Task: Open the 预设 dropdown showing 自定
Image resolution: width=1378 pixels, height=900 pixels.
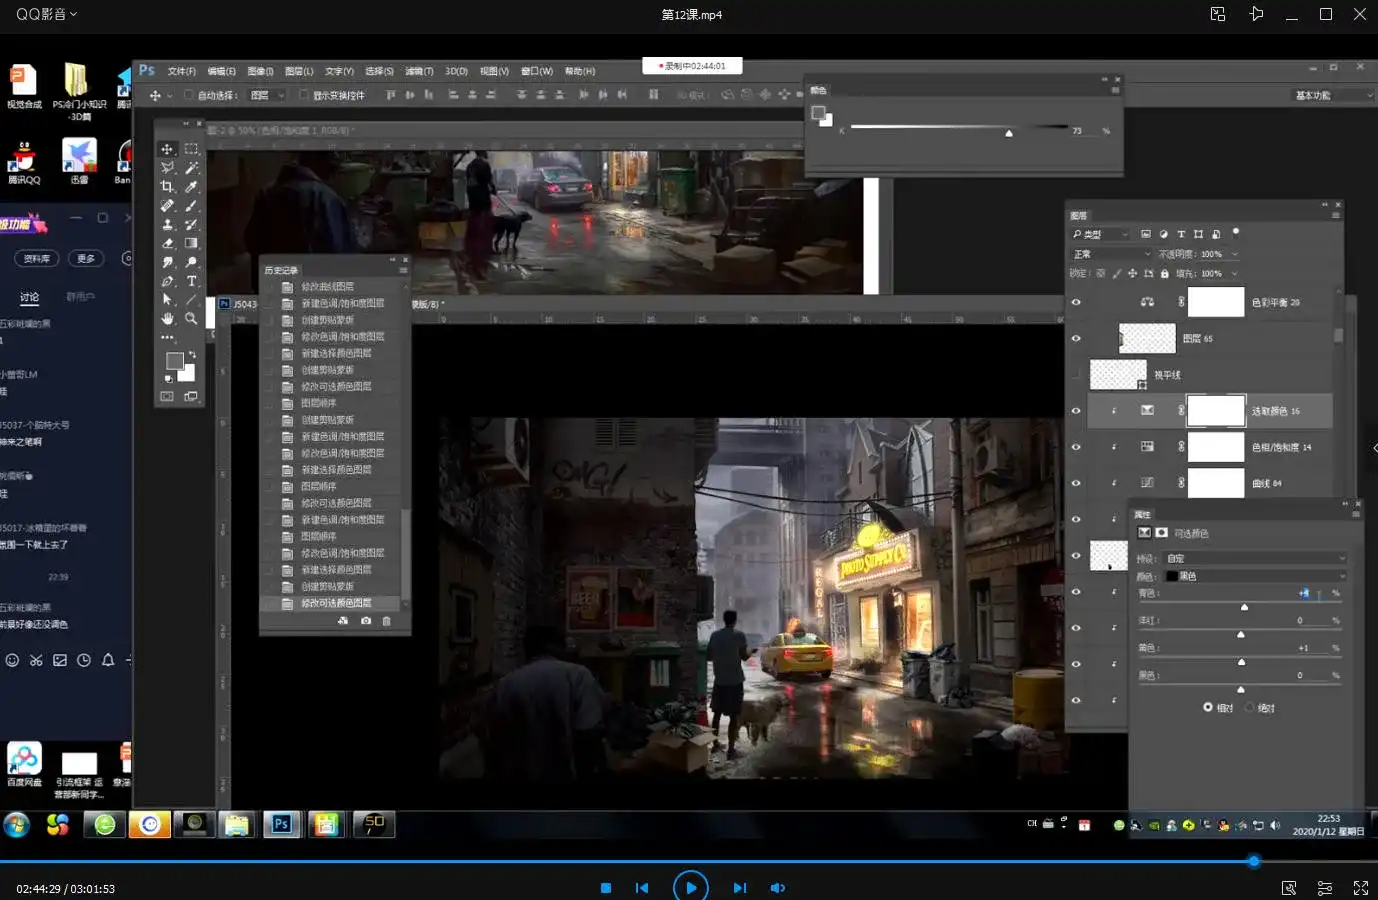Action: click(x=1255, y=558)
